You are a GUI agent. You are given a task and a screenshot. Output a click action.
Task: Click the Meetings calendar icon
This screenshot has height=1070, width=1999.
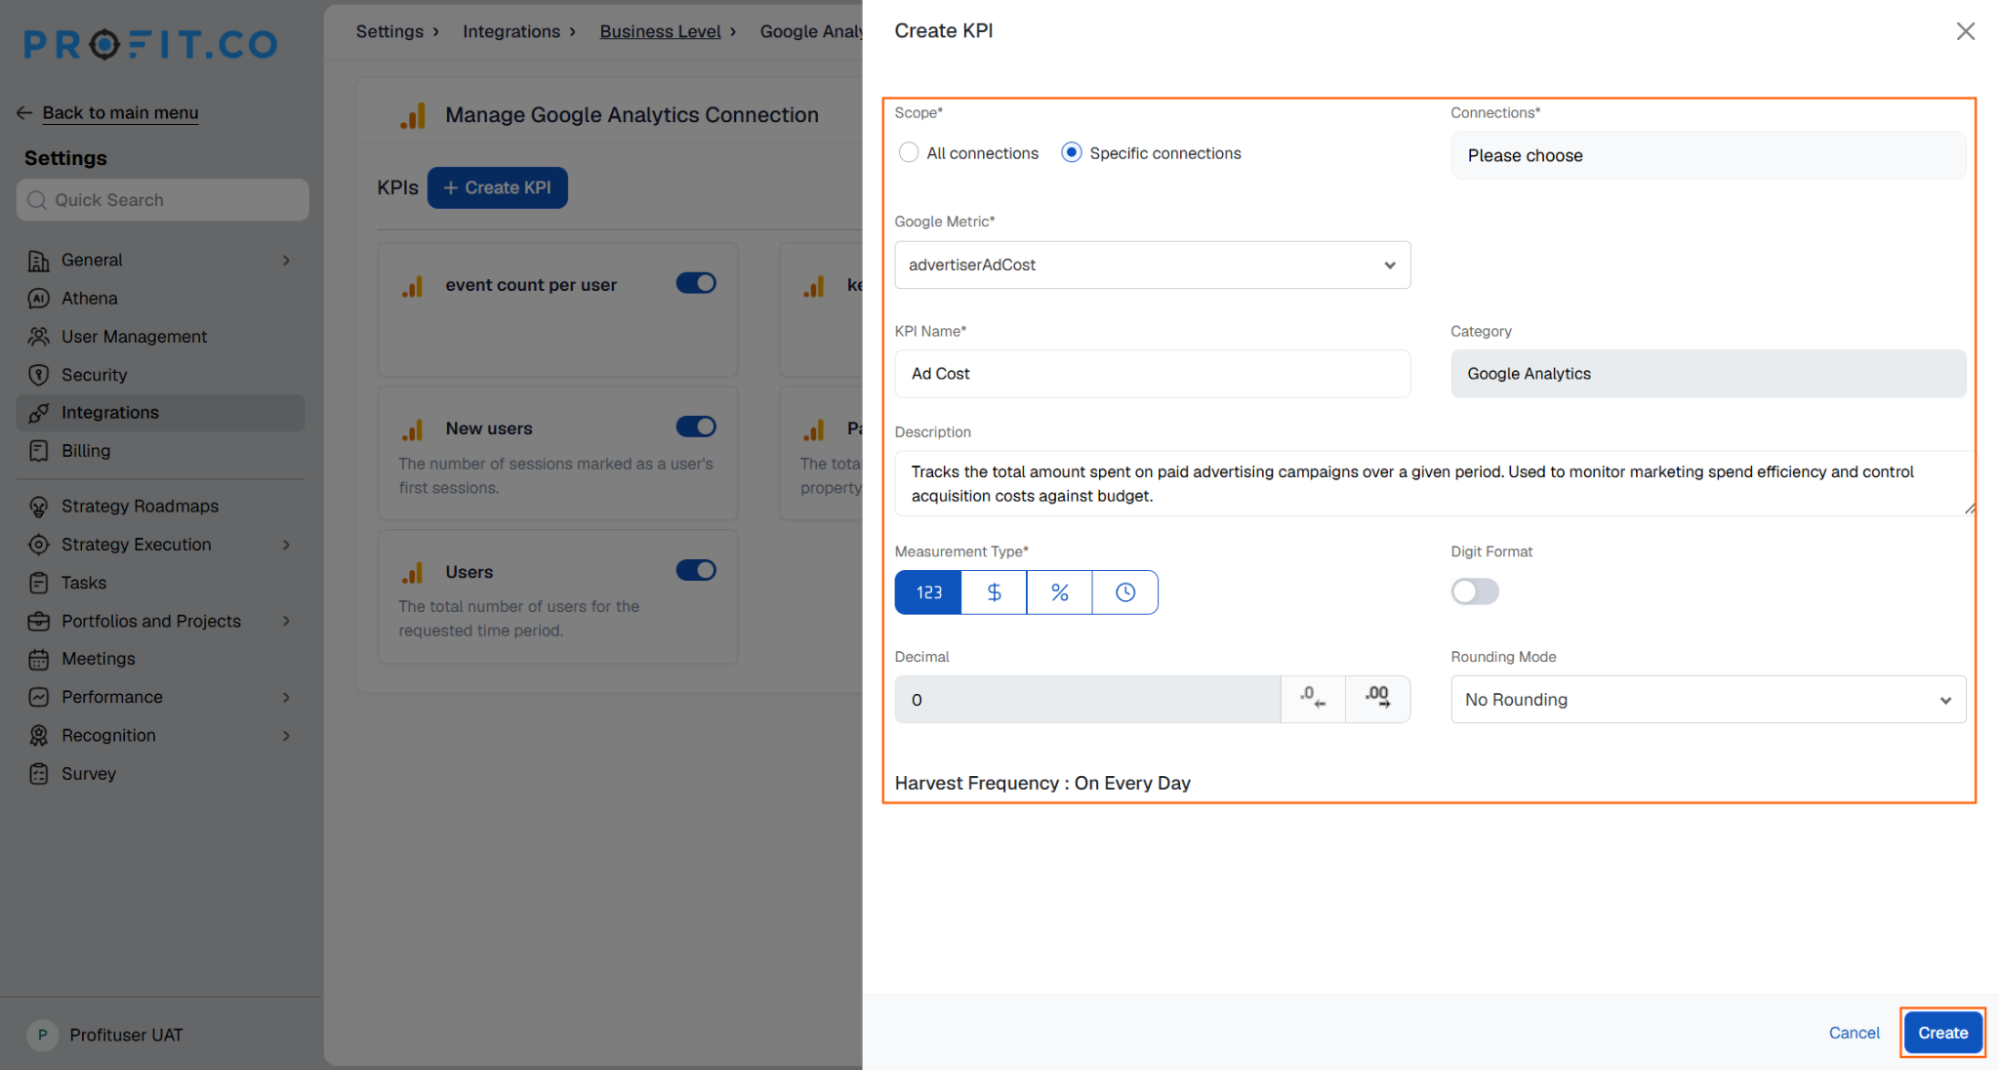[x=38, y=659]
